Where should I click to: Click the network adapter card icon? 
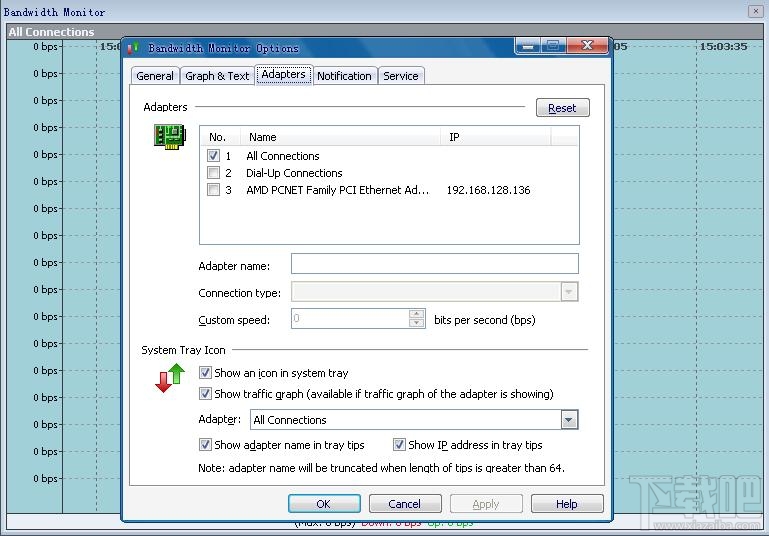[170, 136]
